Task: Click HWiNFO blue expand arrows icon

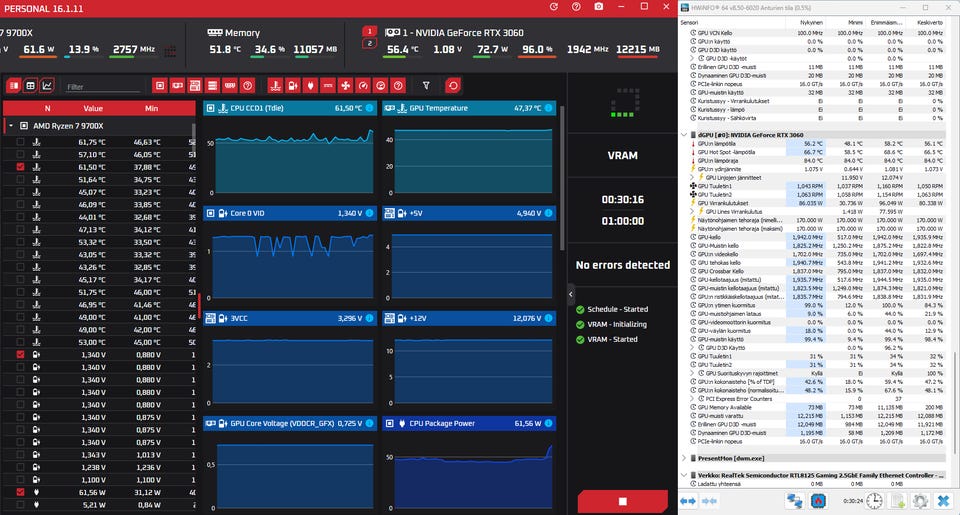Action: coord(688,501)
